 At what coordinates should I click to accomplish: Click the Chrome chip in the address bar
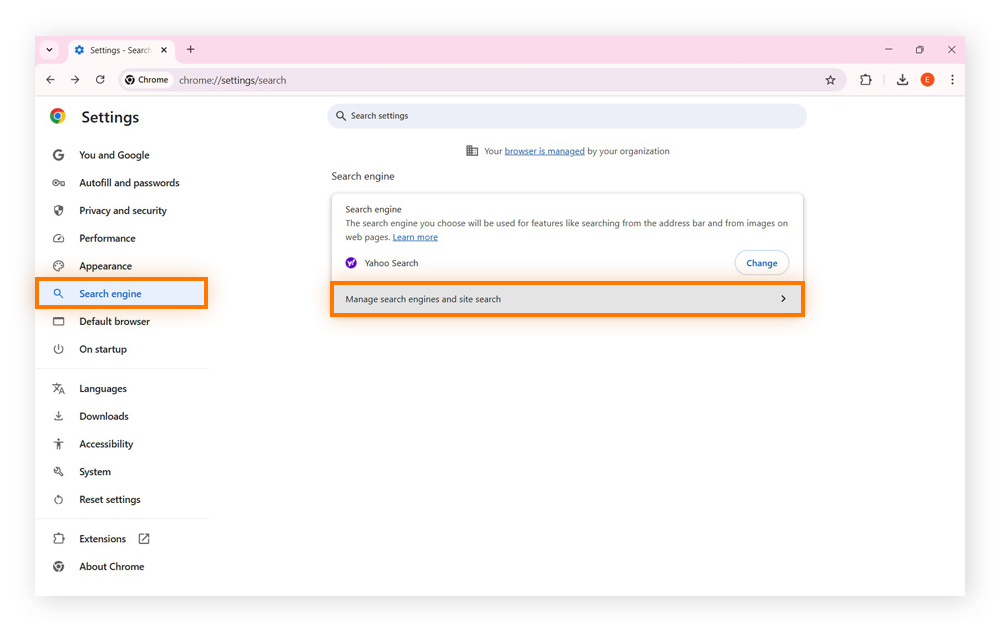(x=146, y=79)
